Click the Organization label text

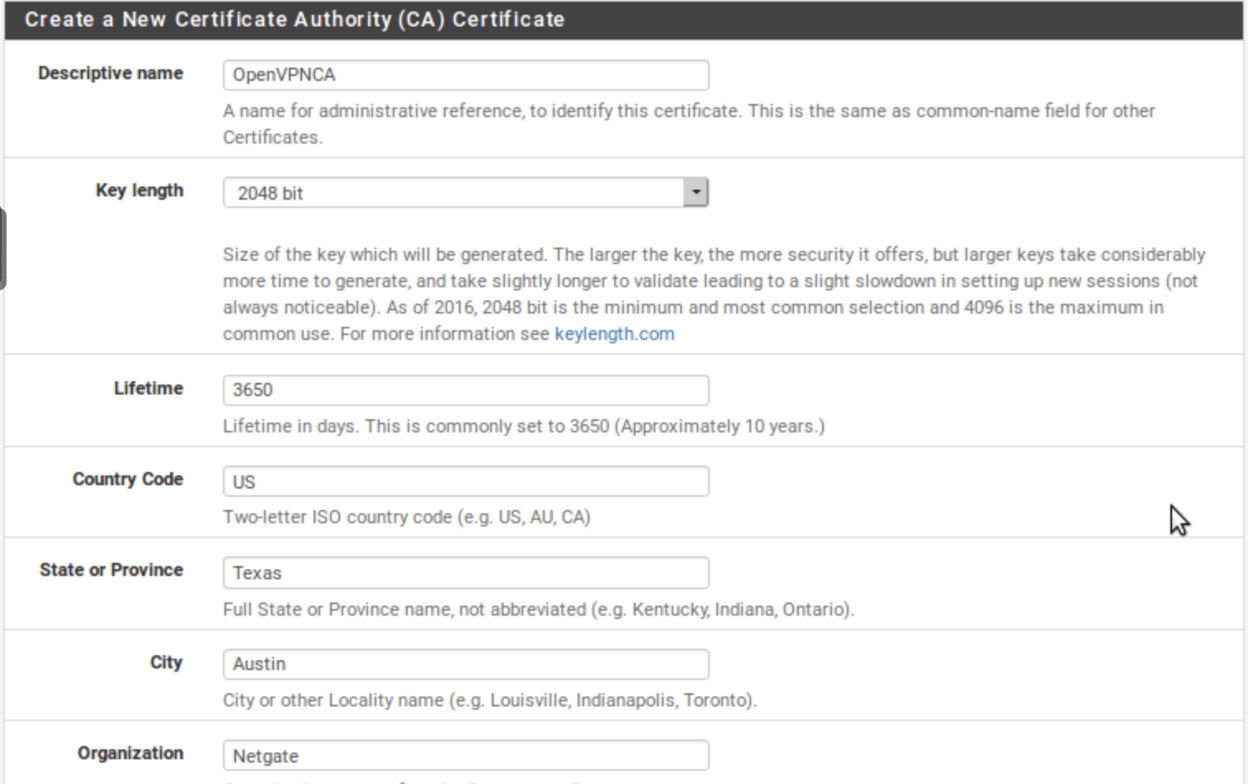pos(130,753)
